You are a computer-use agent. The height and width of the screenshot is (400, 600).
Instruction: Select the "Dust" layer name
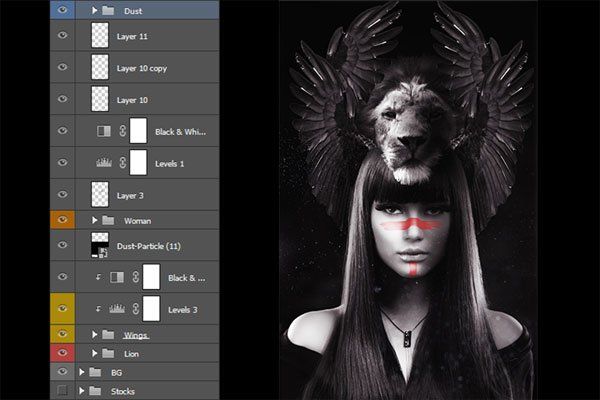(133, 11)
